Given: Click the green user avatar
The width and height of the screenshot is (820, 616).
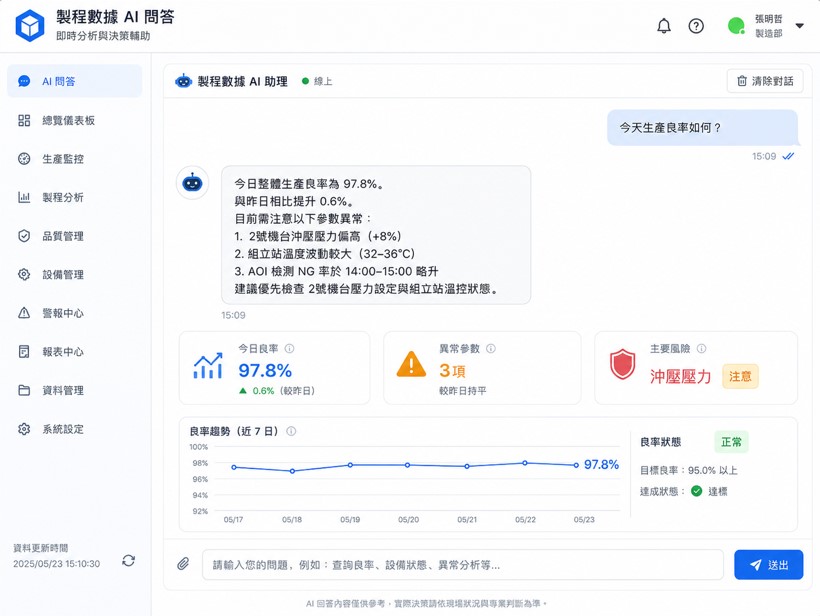Looking at the screenshot, I should tap(736, 26).
